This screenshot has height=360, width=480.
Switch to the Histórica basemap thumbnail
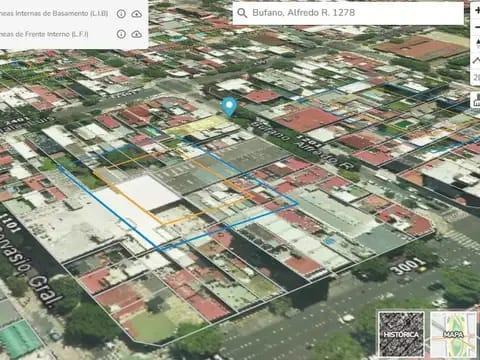point(401,334)
